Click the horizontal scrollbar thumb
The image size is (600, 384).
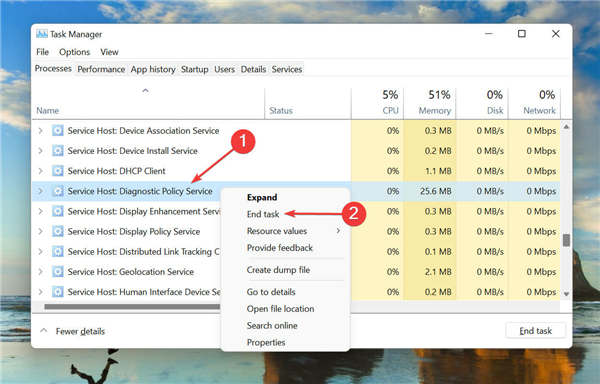(x=132, y=306)
